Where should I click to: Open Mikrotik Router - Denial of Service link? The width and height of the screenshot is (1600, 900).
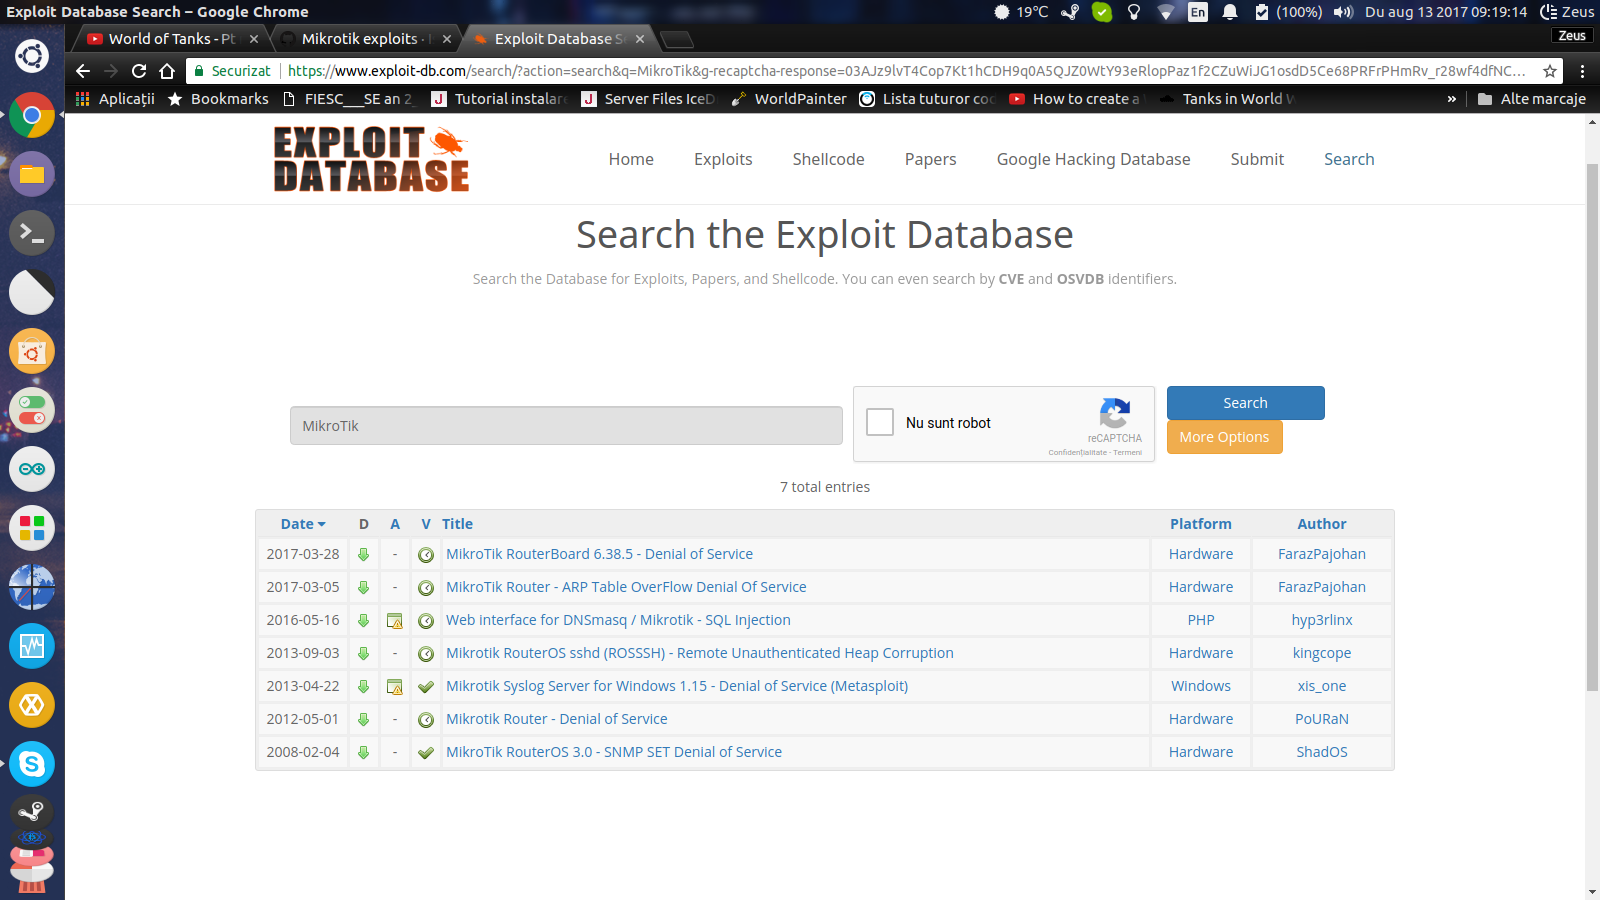tap(556, 719)
